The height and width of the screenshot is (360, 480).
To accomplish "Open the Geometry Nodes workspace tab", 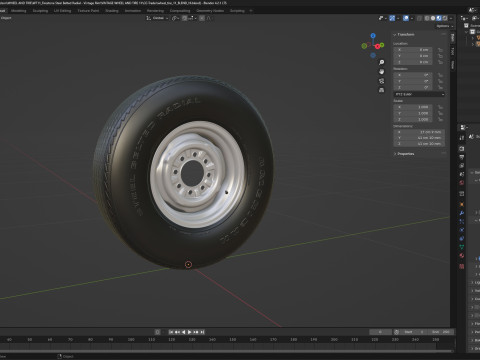I will pos(210,11).
